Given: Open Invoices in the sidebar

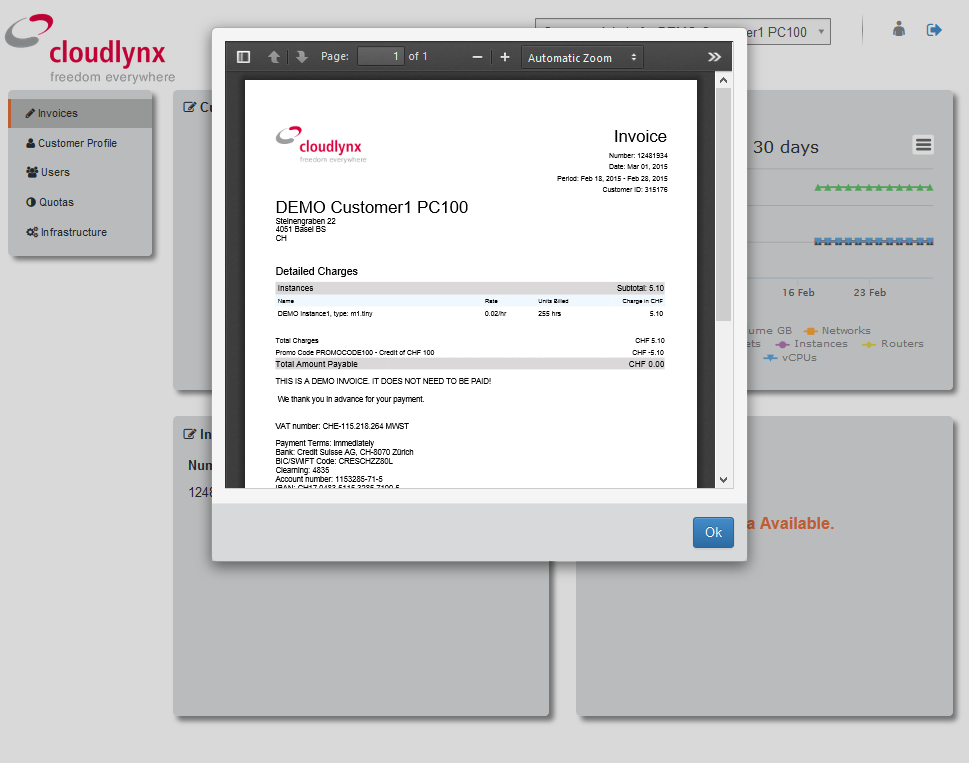Looking at the screenshot, I should pyautogui.click(x=81, y=113).
